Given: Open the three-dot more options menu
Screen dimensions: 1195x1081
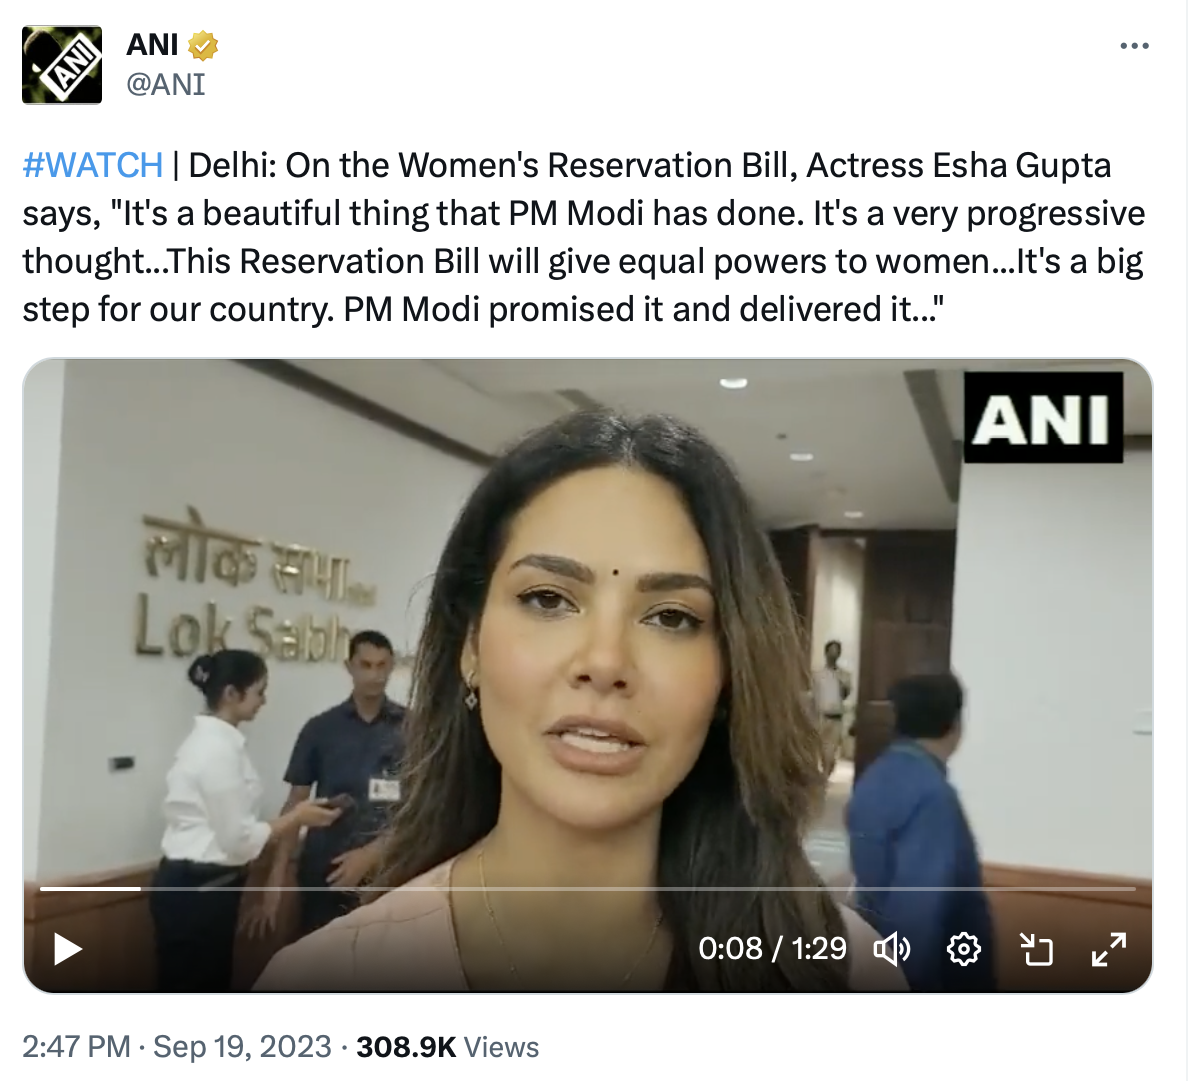Looking at the screenshot, I should 1134,46.
